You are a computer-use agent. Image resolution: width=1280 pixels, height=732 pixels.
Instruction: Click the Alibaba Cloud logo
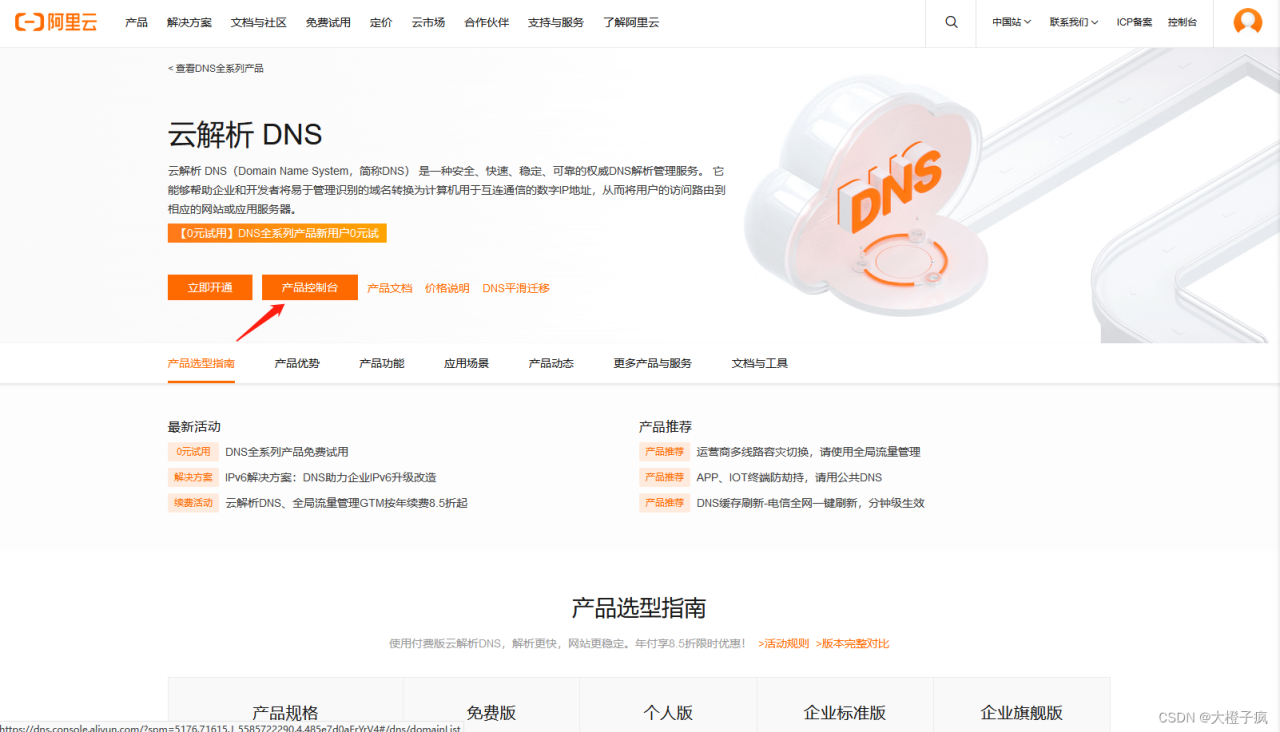[x=56, y=22]
